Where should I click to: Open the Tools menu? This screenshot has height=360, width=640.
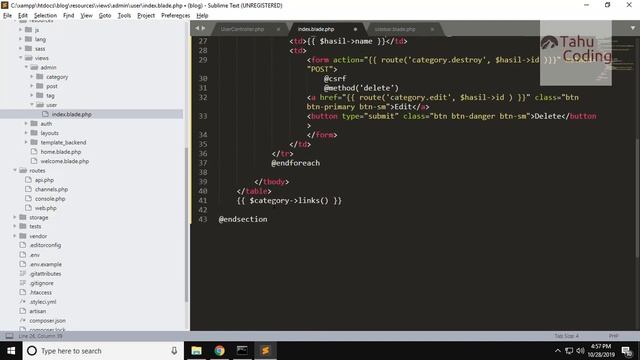click(x=124, y=16)
